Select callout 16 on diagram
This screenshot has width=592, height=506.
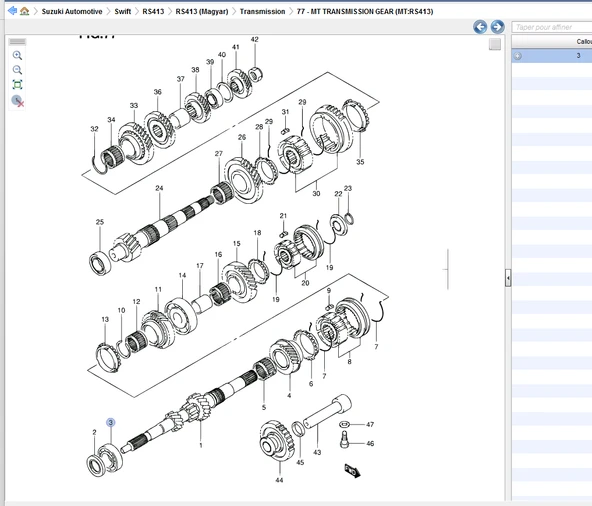coord(219,254)
